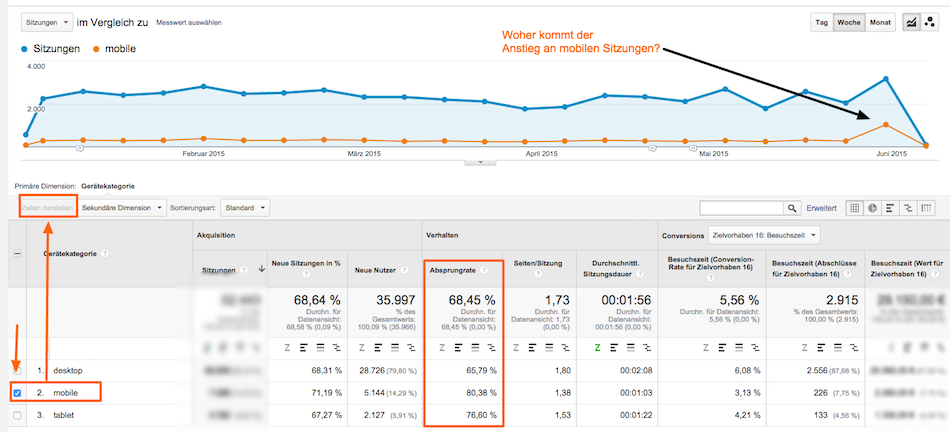Image resolution: width=950 pixels, height=432 pixels.
Task: Select the performance bar view icon
Action: click(890, 208)
